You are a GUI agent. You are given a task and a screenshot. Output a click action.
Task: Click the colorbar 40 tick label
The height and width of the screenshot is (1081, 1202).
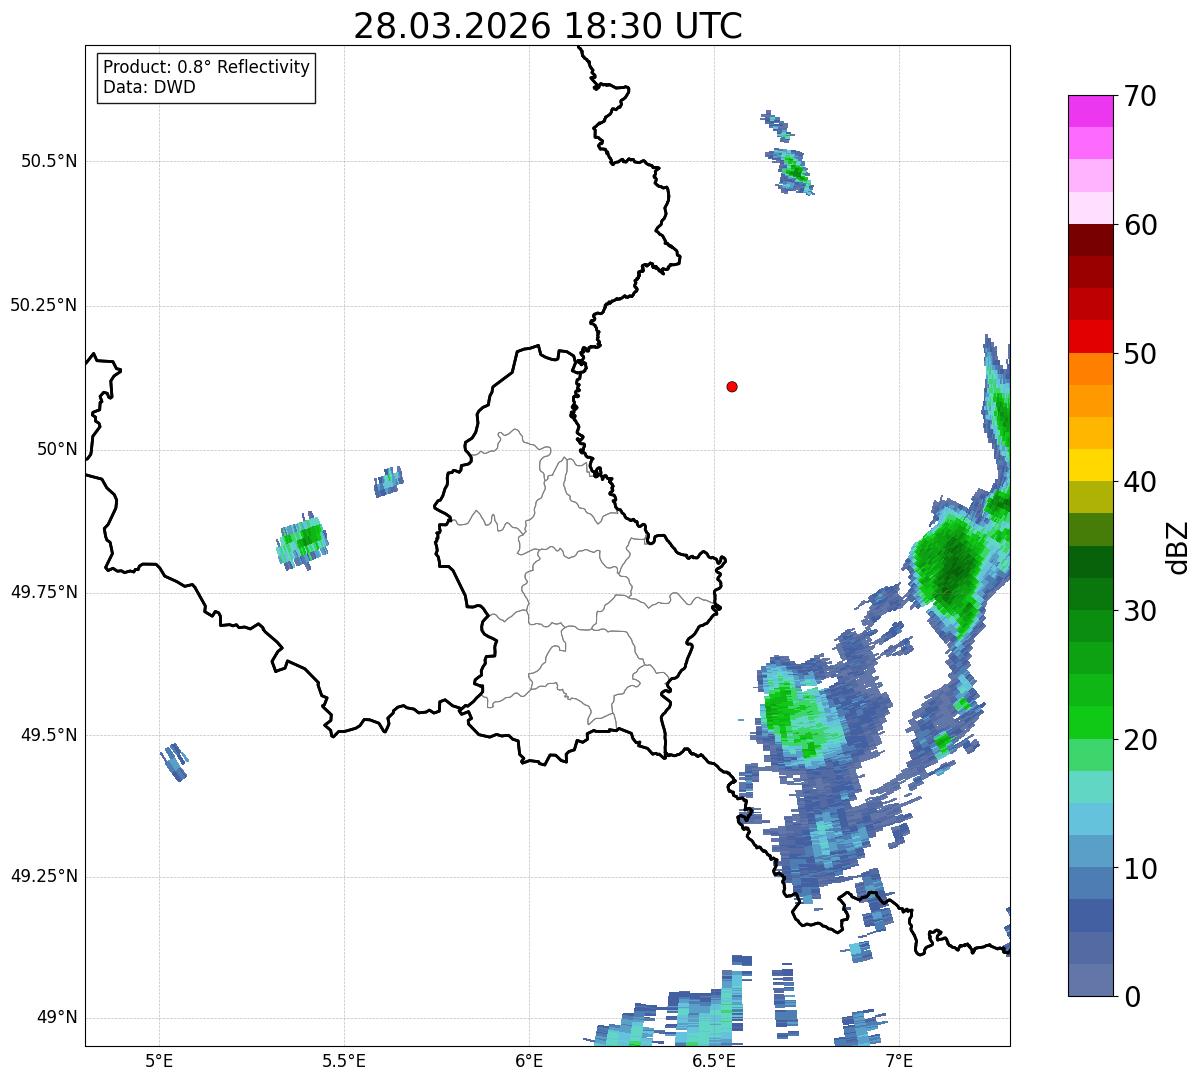click(x=1140, y=482)
